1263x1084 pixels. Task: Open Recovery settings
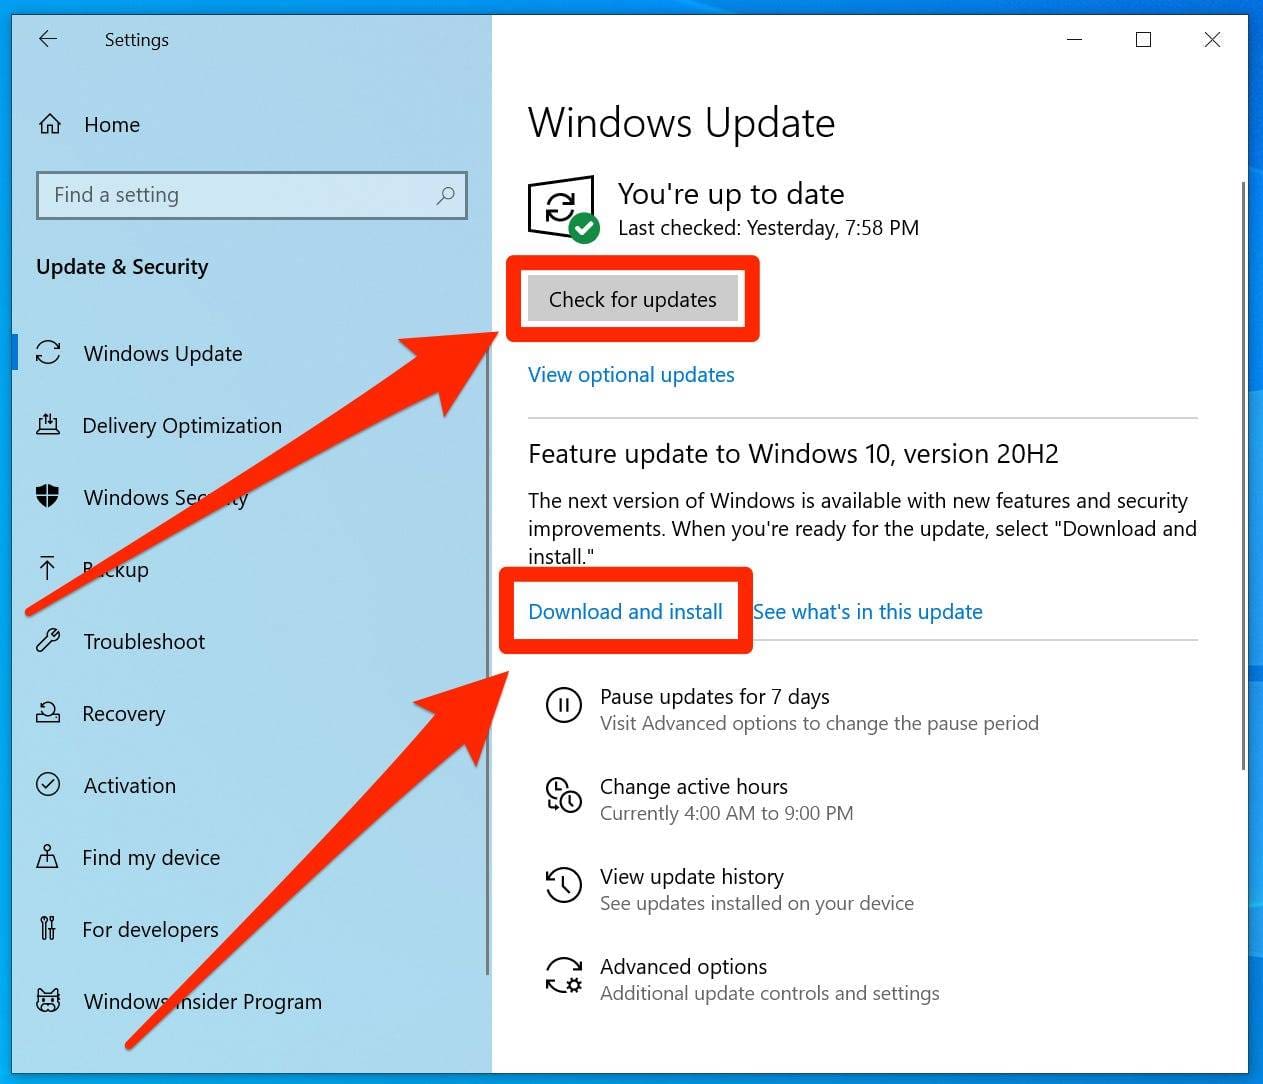click(x=124, y=714)
